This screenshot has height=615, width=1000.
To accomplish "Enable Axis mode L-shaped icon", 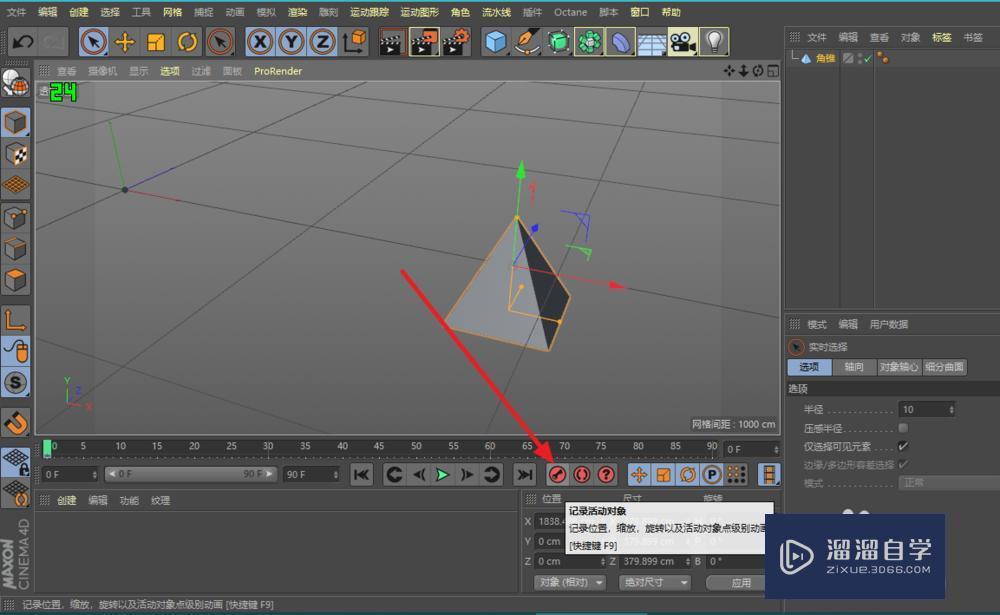I will point(15,320).
